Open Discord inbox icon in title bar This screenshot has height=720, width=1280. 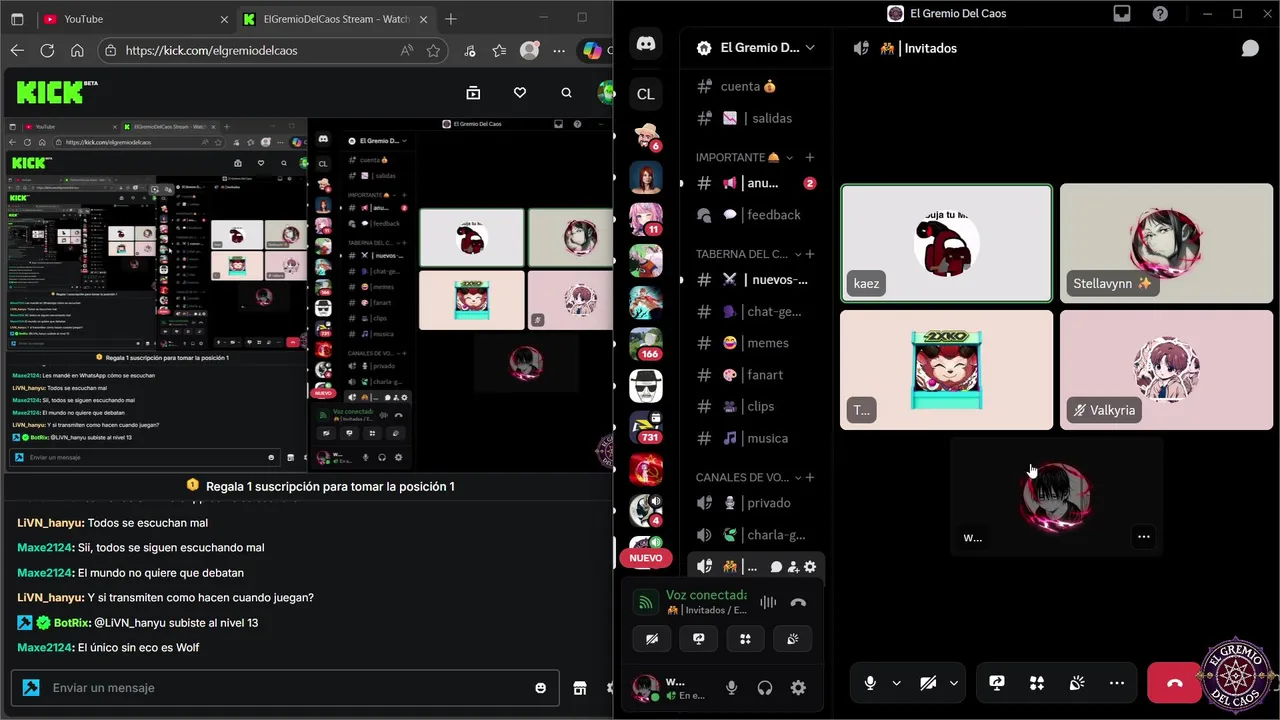tap(1122, 14)
